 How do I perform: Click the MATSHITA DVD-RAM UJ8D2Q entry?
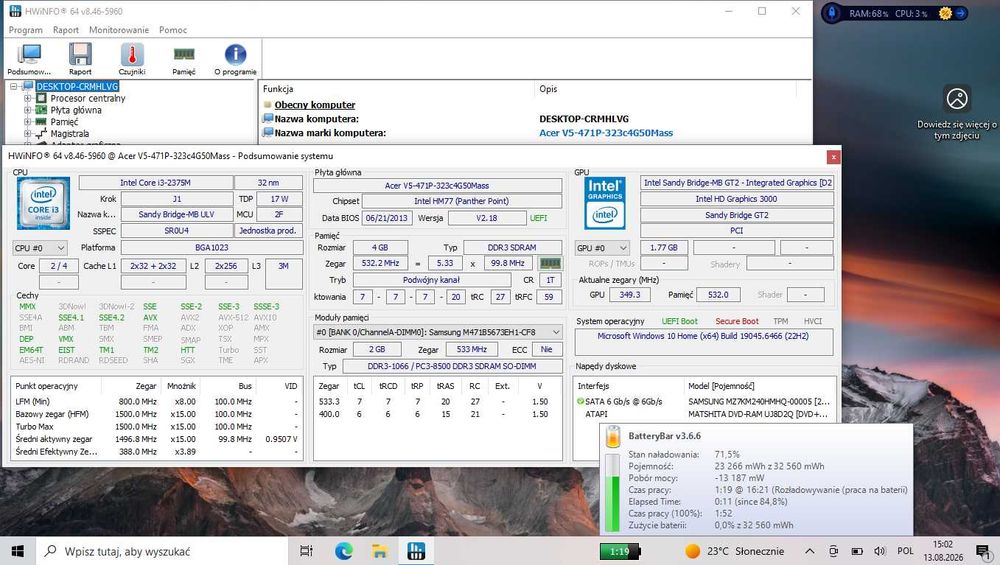coord(758,414)
